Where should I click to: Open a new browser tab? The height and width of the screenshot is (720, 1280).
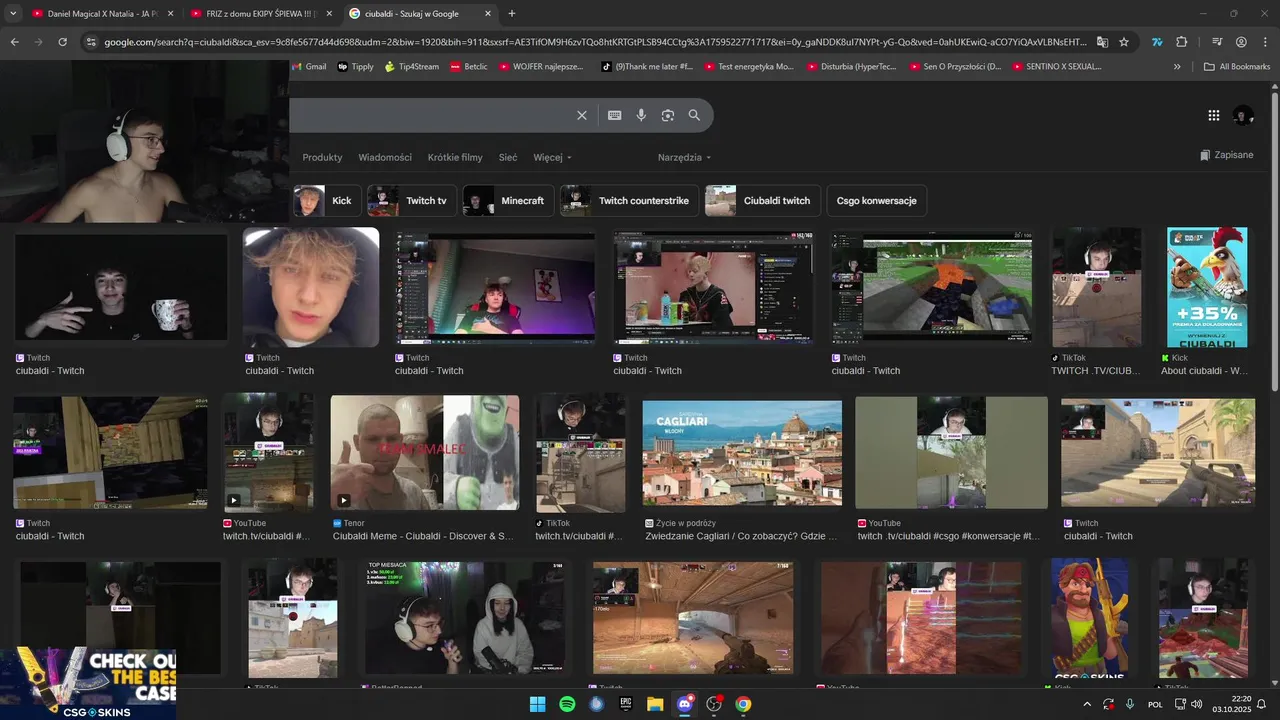[512, 14]
